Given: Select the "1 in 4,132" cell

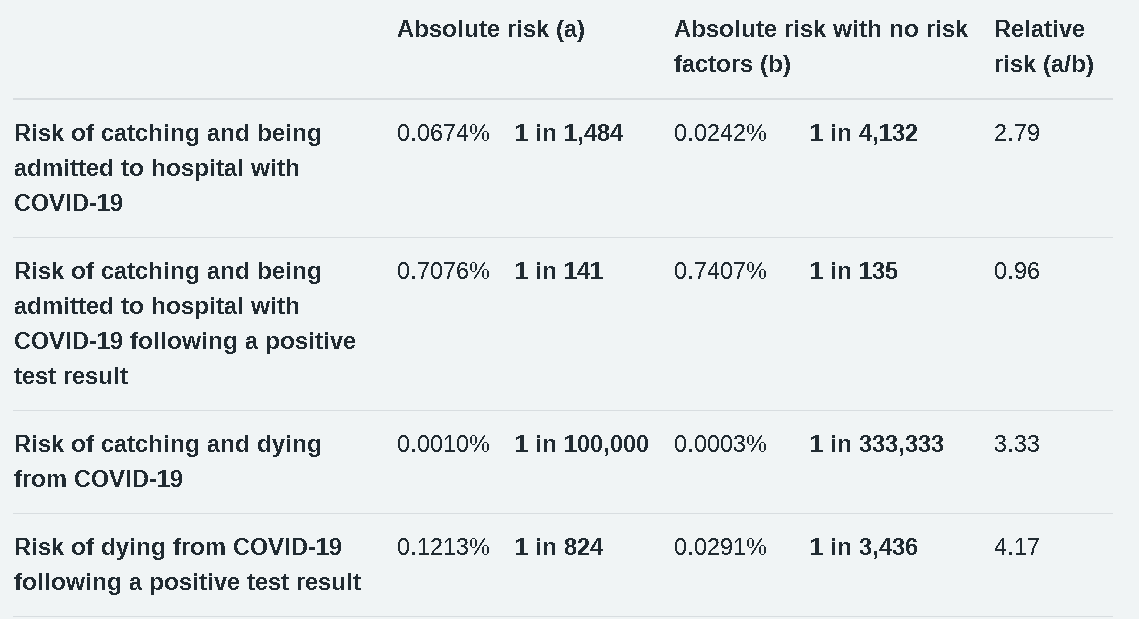Looking at the screenshot, I should pos(863,133).
